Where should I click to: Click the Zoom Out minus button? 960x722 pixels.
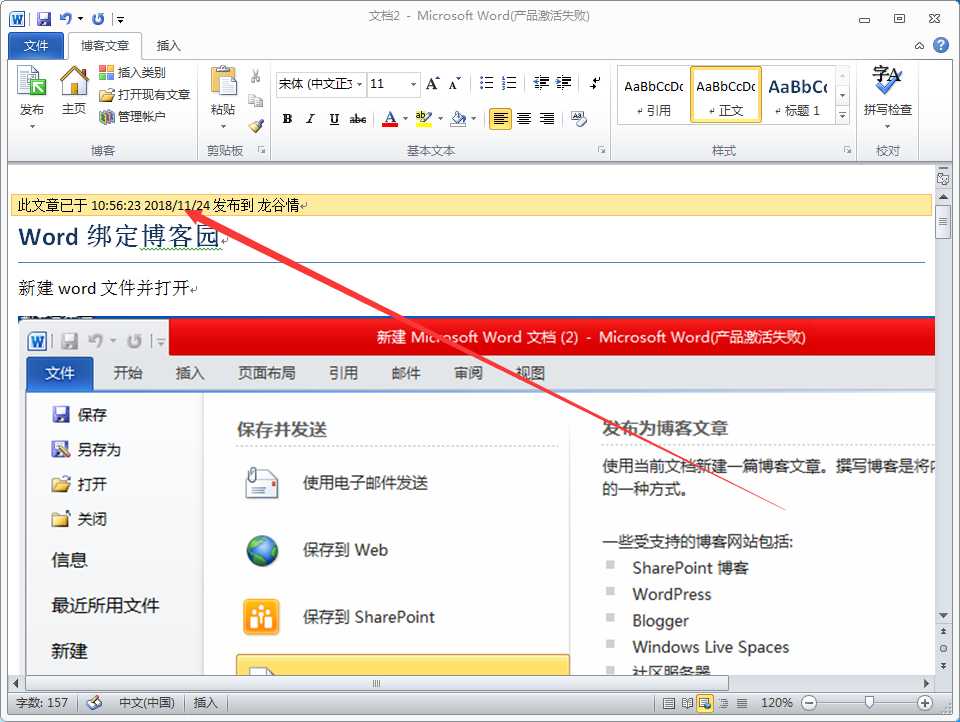pos(809,703)
